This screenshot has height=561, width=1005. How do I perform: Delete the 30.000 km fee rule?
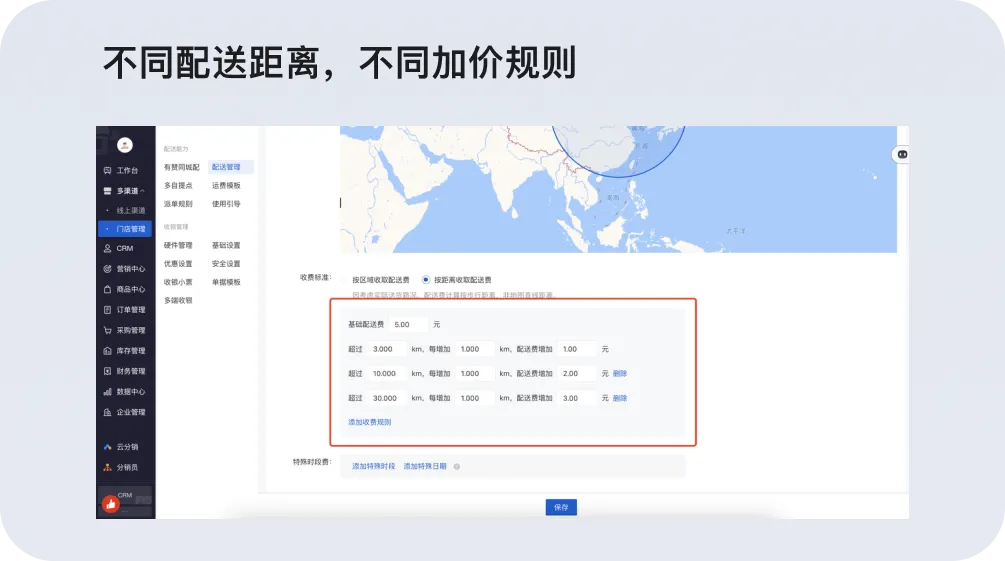point(620,398)
